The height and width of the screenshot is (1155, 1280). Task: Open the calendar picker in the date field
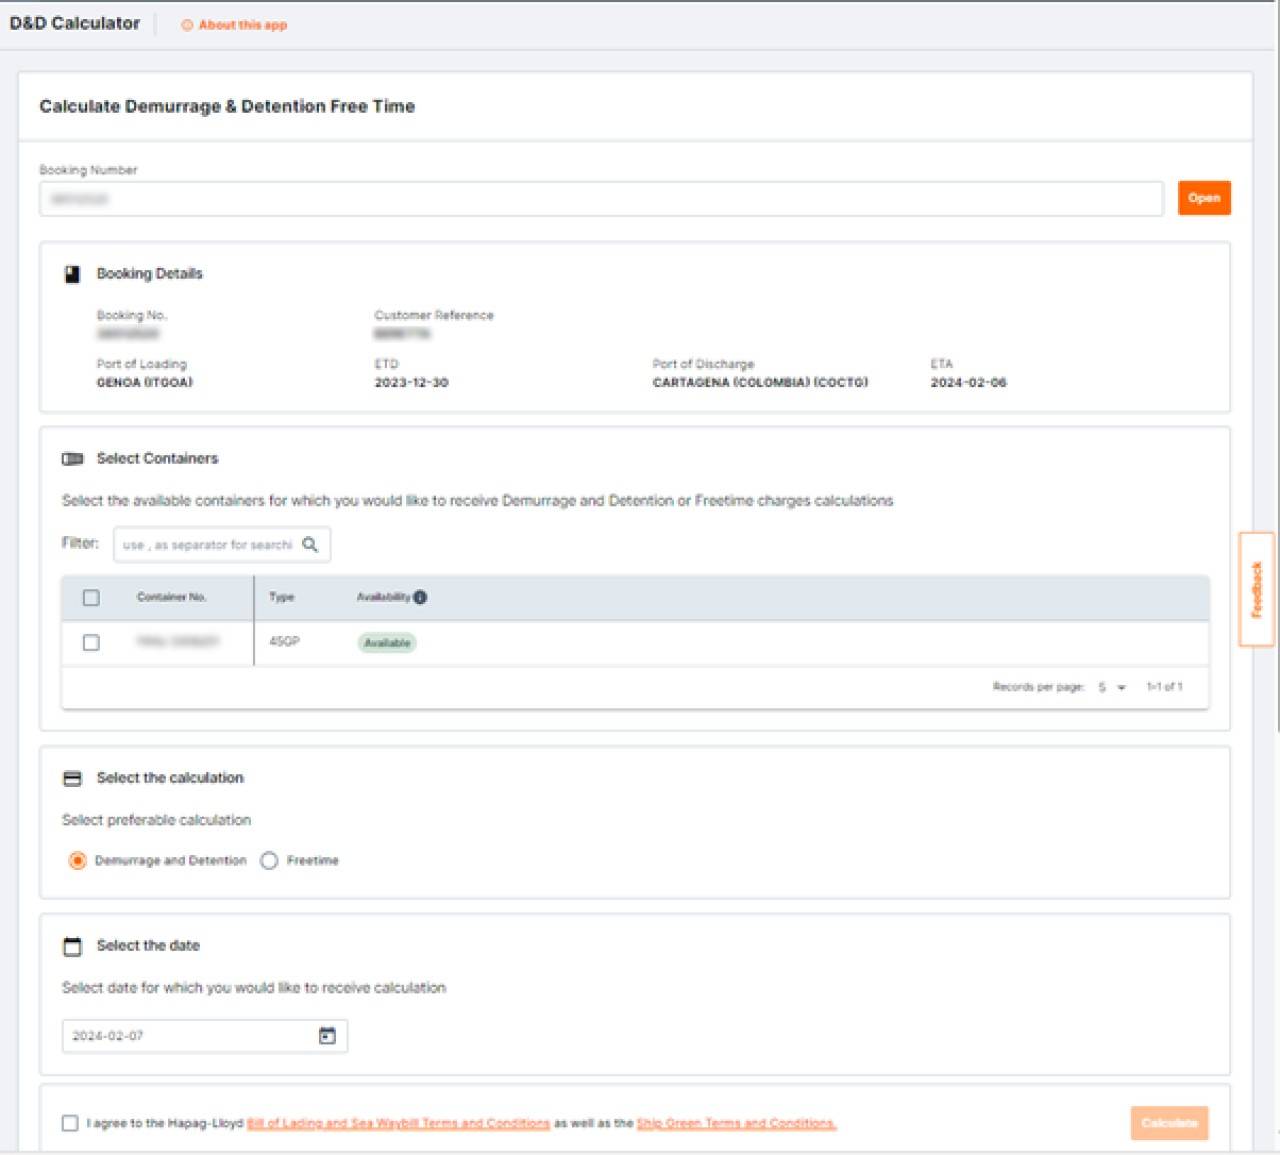(x=328, y=1036)
